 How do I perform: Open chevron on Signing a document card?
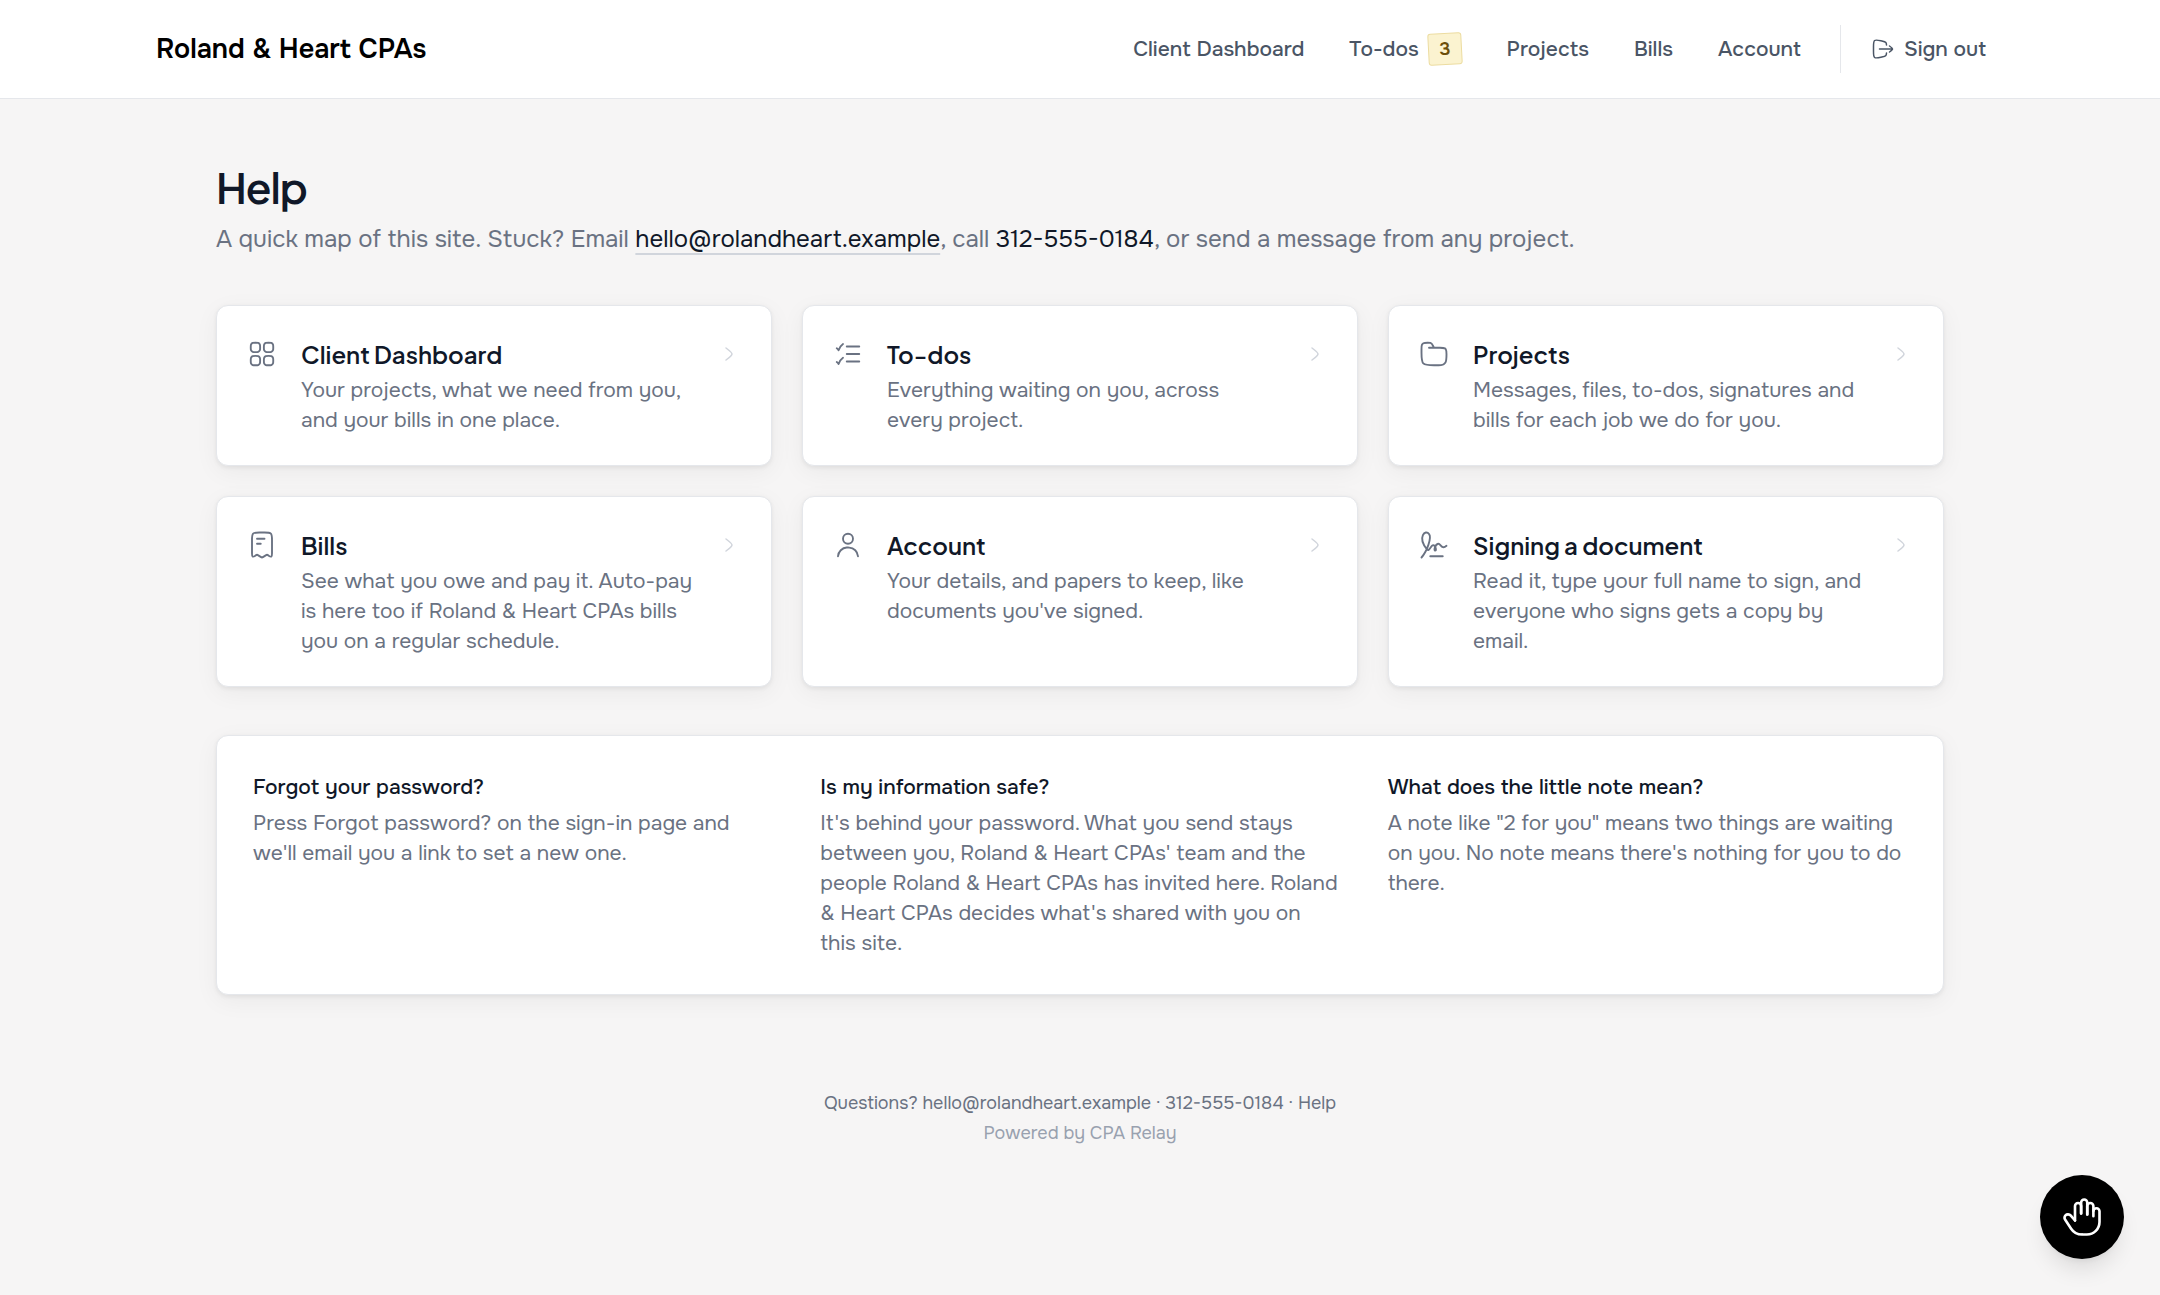pyautogui.click(x=1901, y=545)
